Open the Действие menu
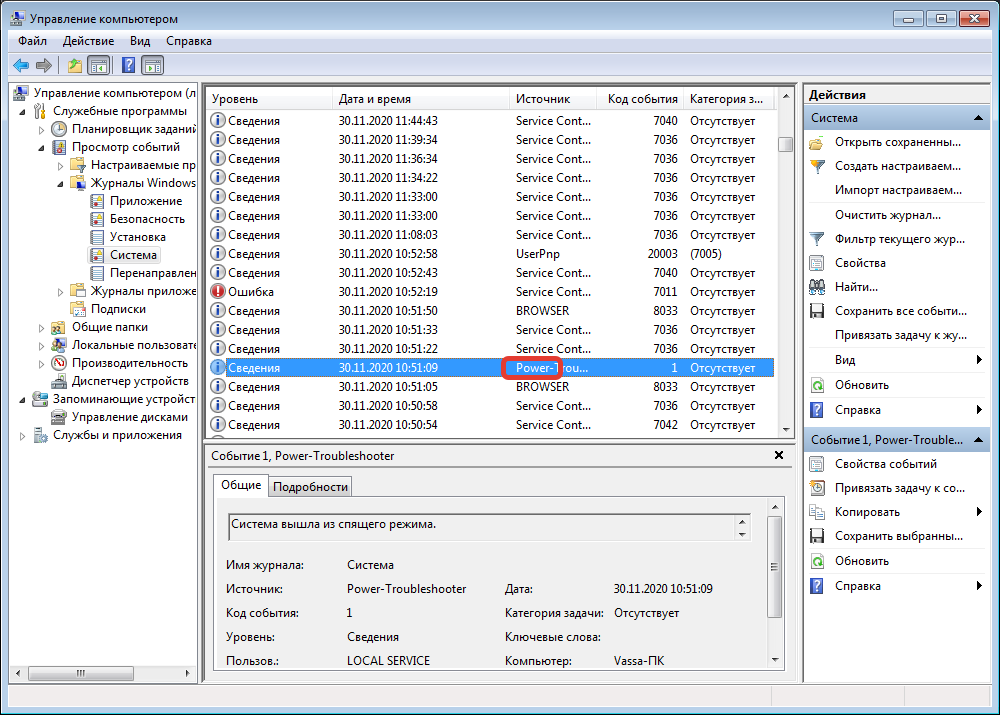The image size is (1000, 715). coord(88,41)
